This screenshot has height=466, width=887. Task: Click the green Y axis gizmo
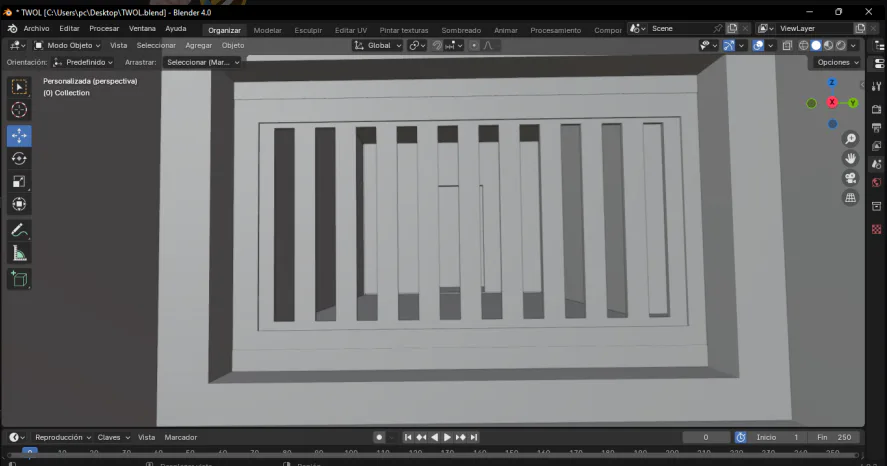click(x=853, y=103)
